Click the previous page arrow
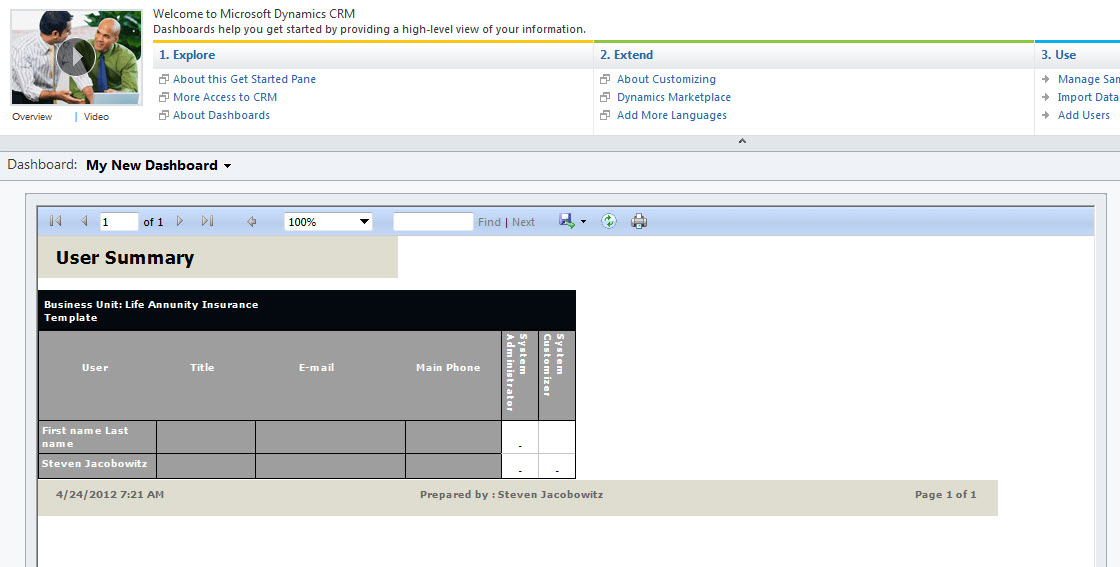 tap(84, 221)
